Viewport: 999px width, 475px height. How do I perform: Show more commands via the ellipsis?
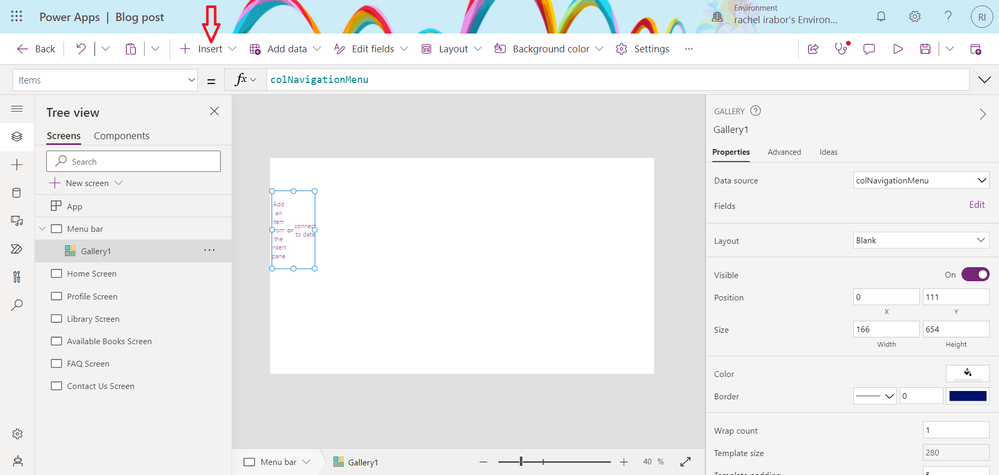(x=689, y=49)
